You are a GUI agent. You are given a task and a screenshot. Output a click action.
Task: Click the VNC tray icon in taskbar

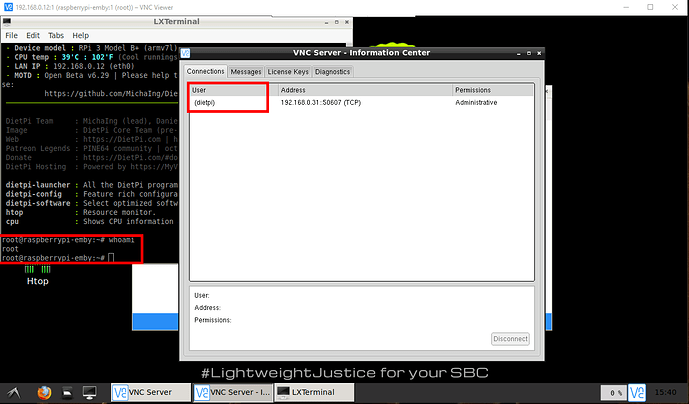637,393
